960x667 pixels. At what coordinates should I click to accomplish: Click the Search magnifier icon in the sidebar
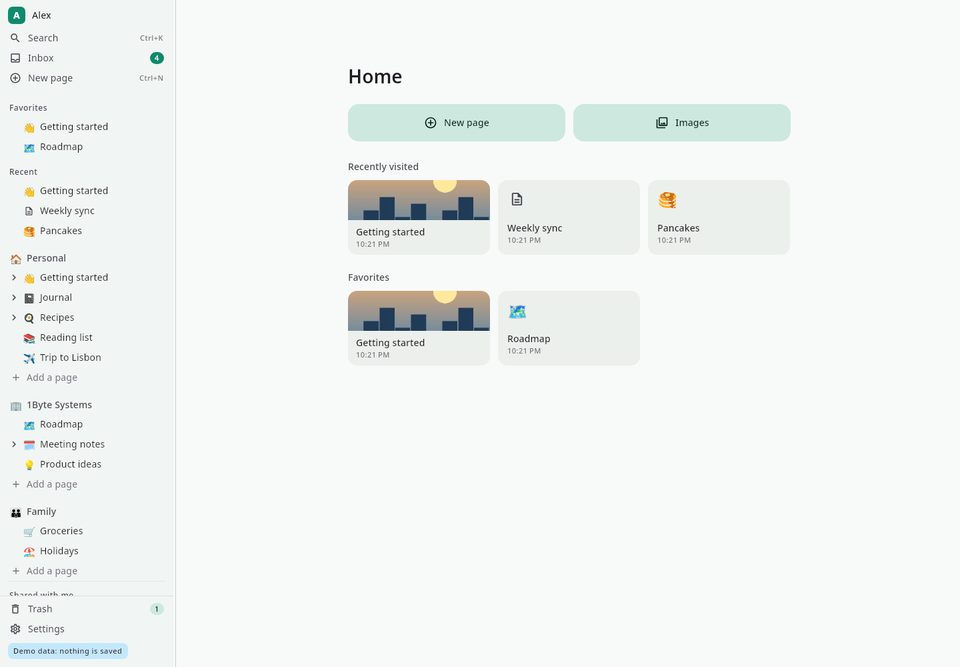click(x=15, y=38)
